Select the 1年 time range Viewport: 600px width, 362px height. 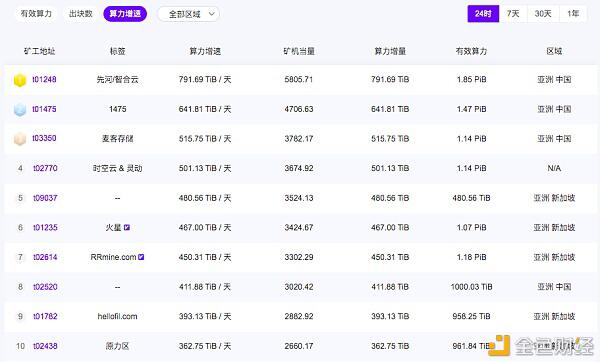coord(573,14)
